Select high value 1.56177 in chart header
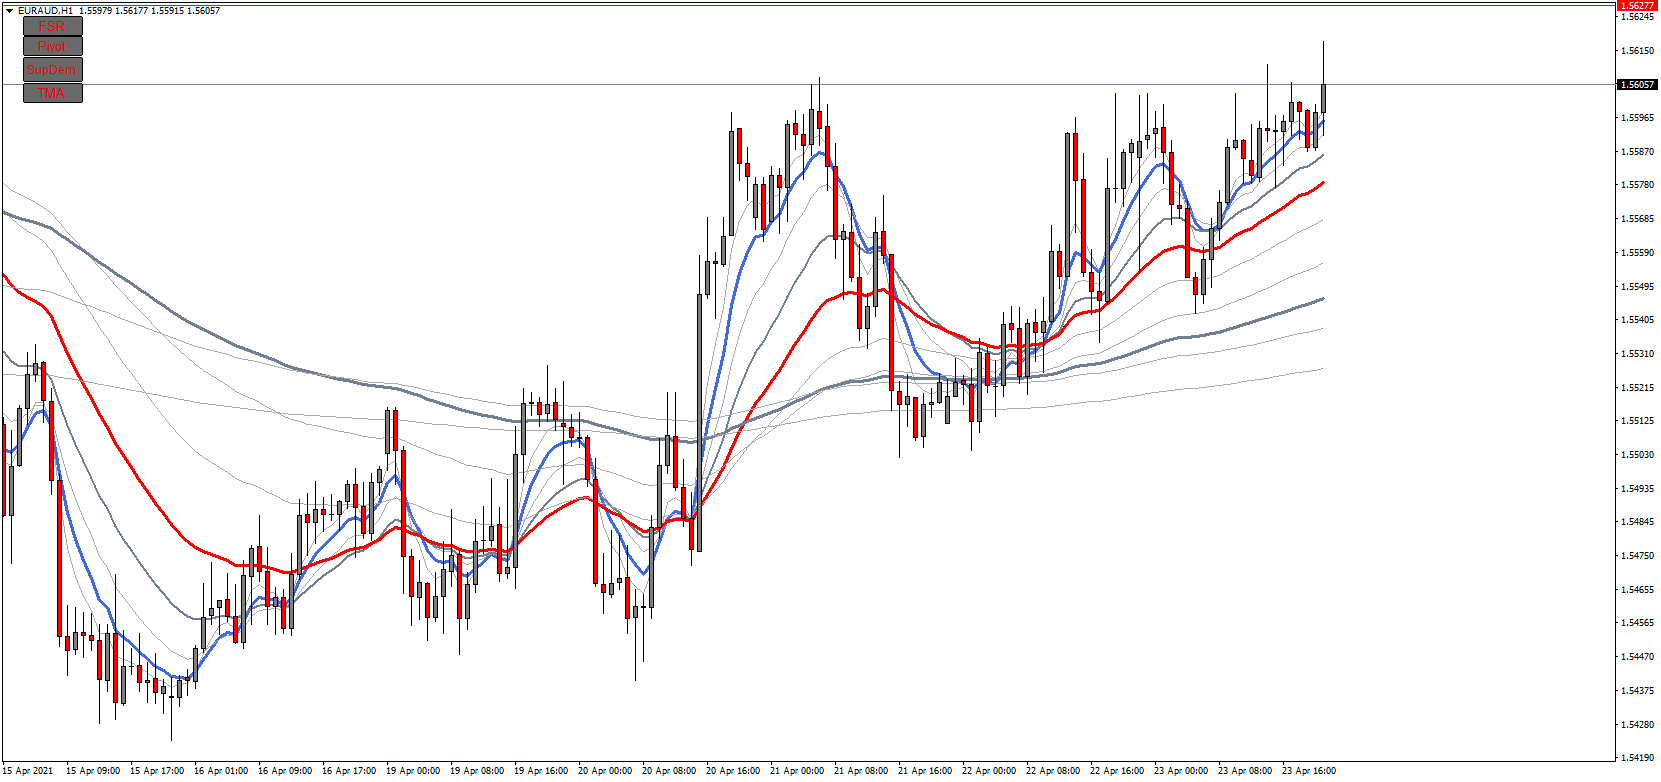Viewport: 1661px width, 782px height. [x=131, y=11]
